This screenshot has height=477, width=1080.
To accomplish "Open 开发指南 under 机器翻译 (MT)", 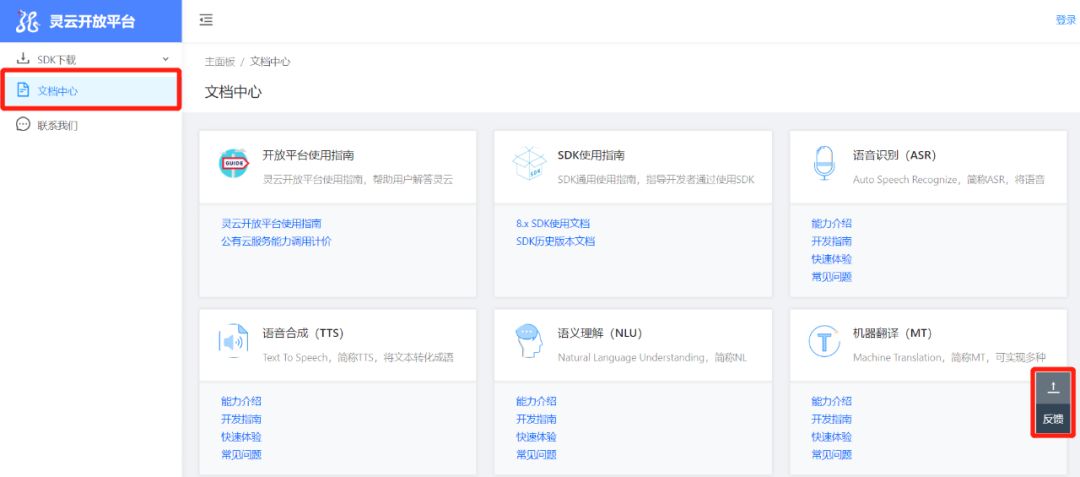I will click(x=831, y=419).
